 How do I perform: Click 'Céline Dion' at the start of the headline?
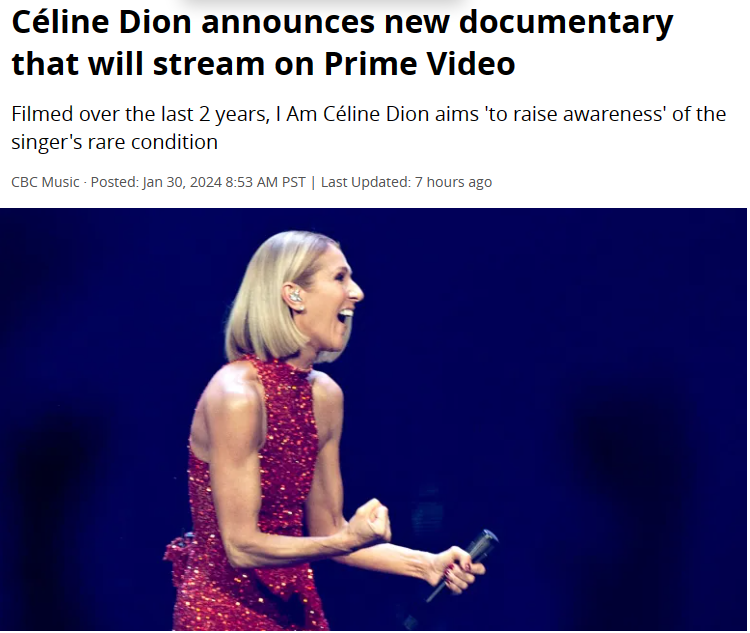101,22
